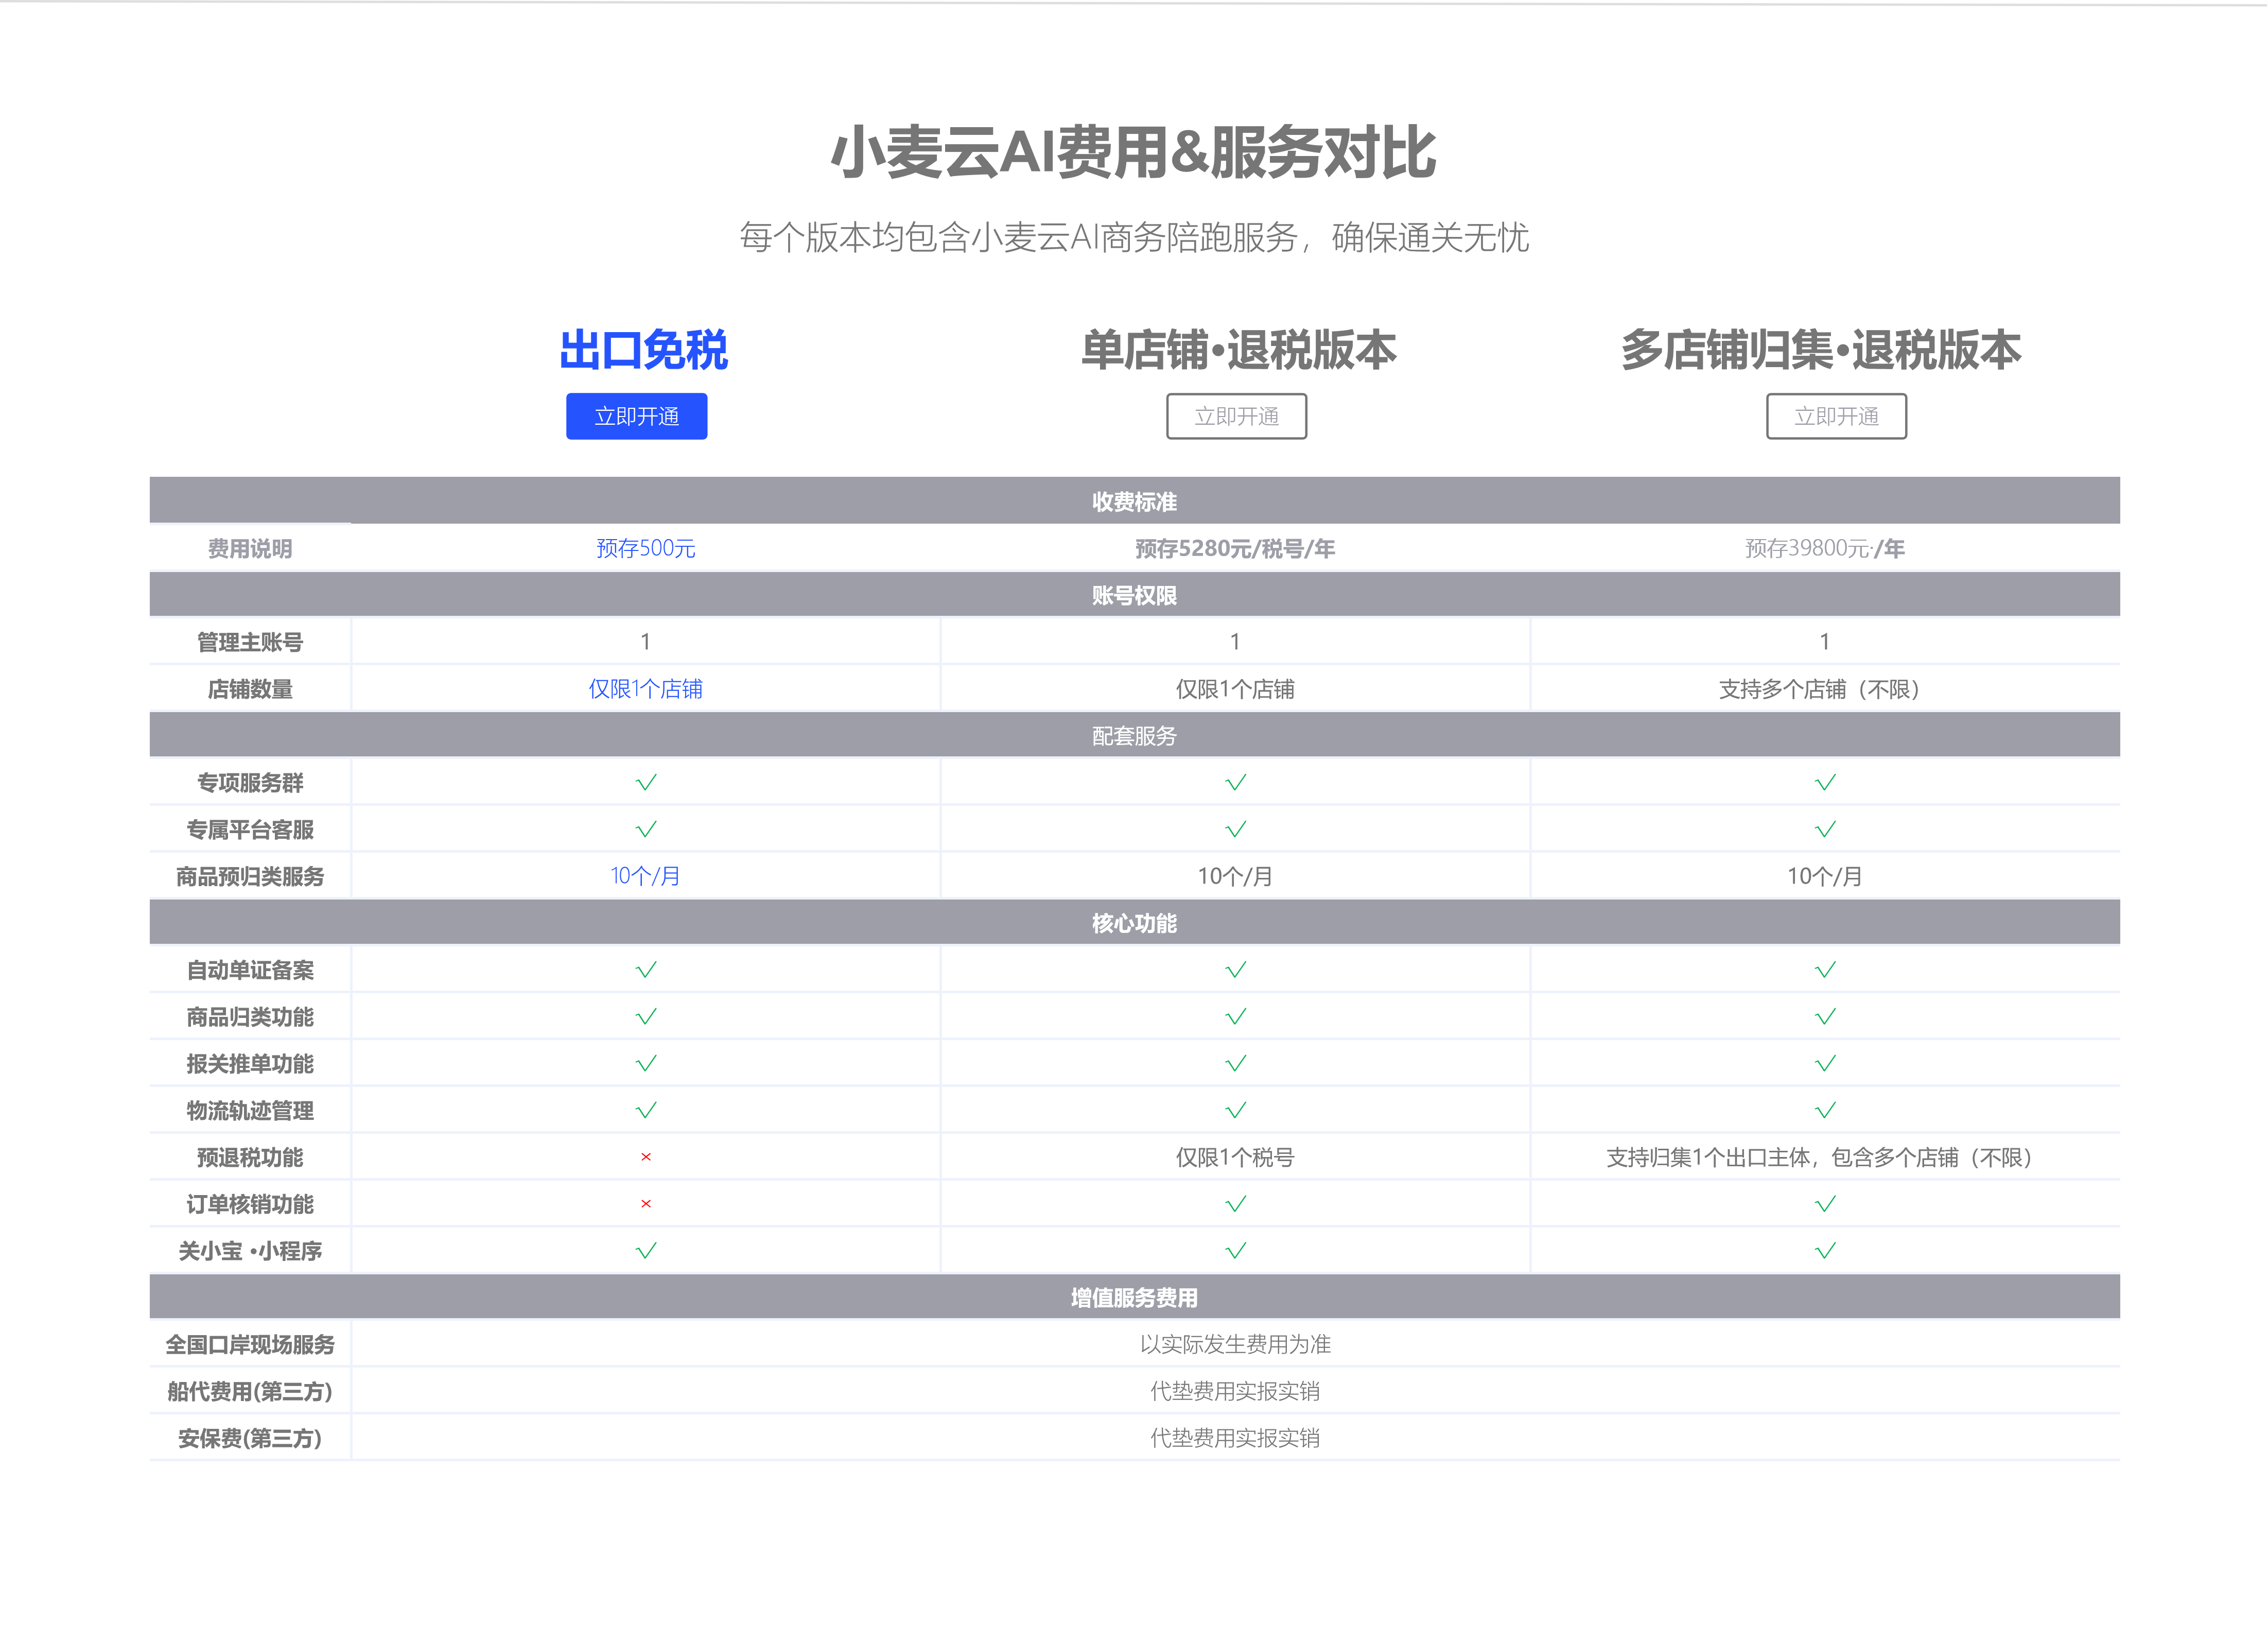Click 订单核销功能 checkmark in 单店铺 column
The height and width of the screenshot is (1642, 2268).
[1236, 1204]
